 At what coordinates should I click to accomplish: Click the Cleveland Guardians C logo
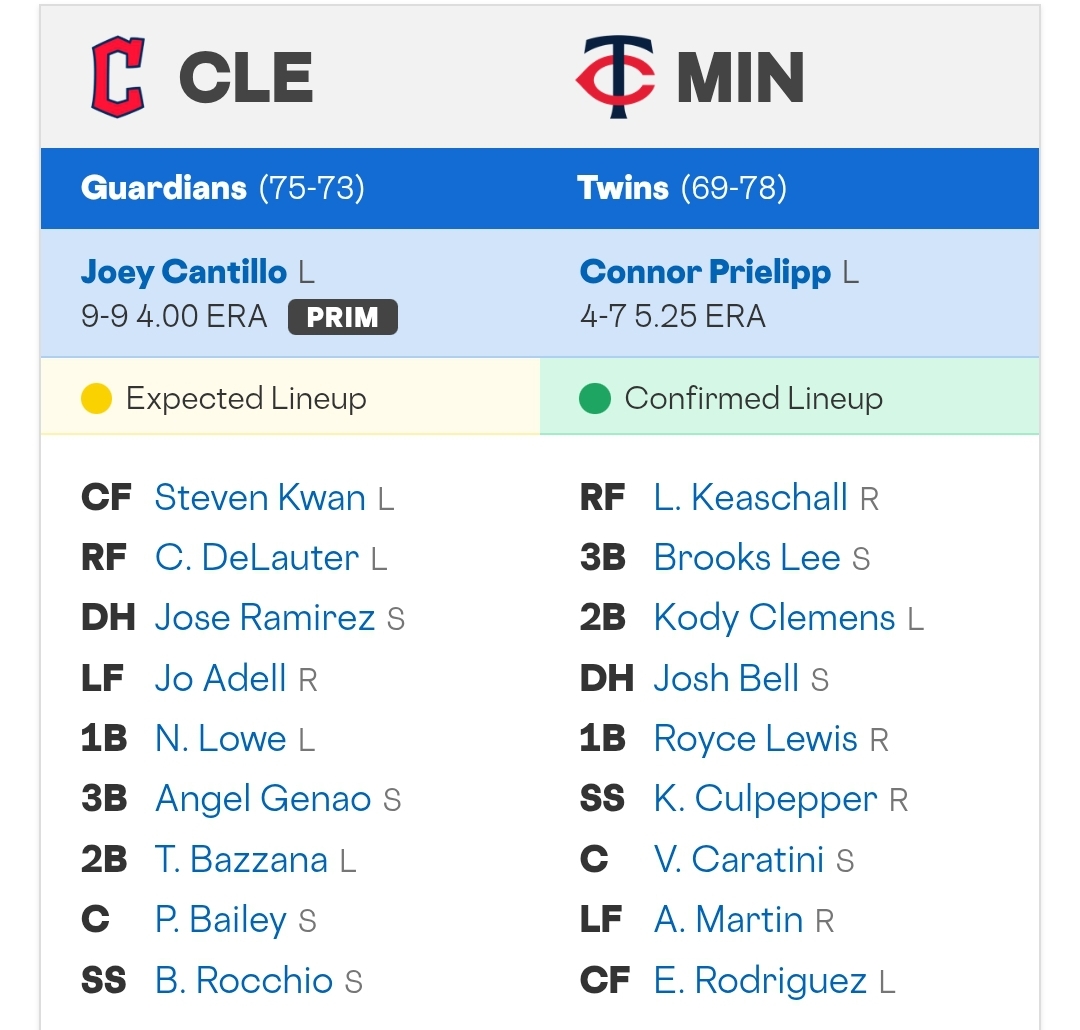[118, 76]
